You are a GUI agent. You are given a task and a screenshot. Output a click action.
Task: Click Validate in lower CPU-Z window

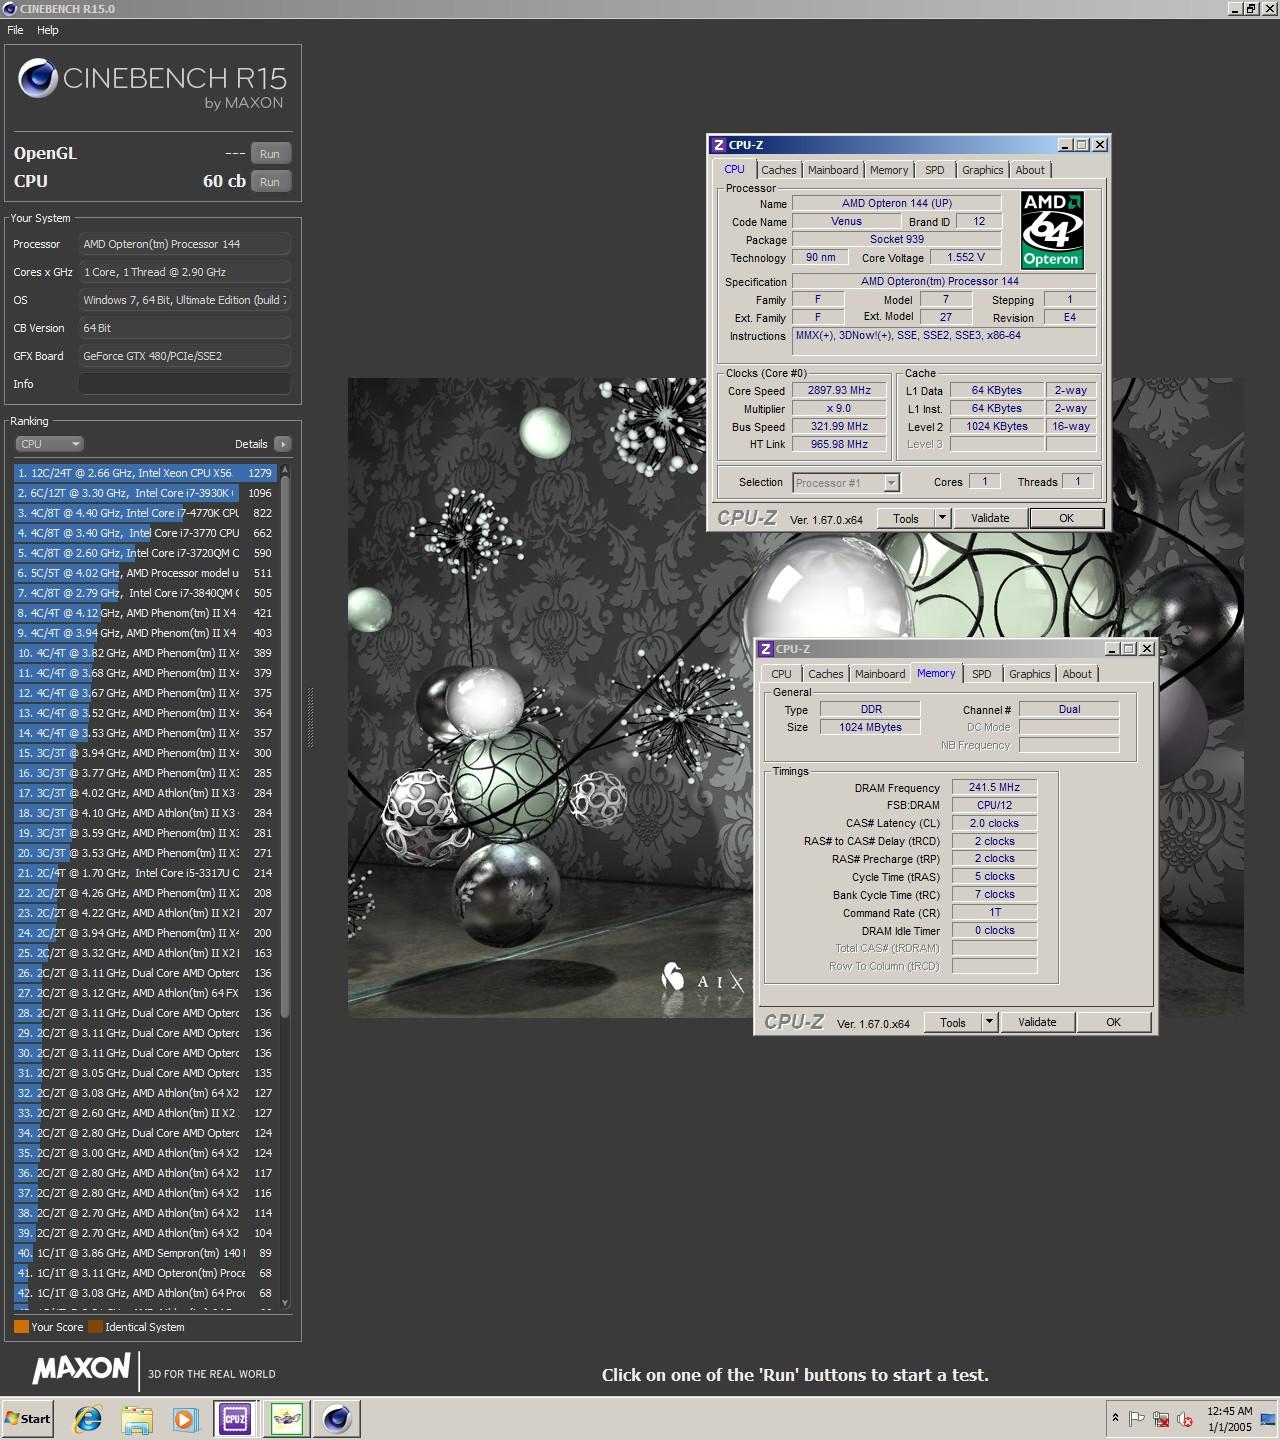click(x=1037, y=1022)
